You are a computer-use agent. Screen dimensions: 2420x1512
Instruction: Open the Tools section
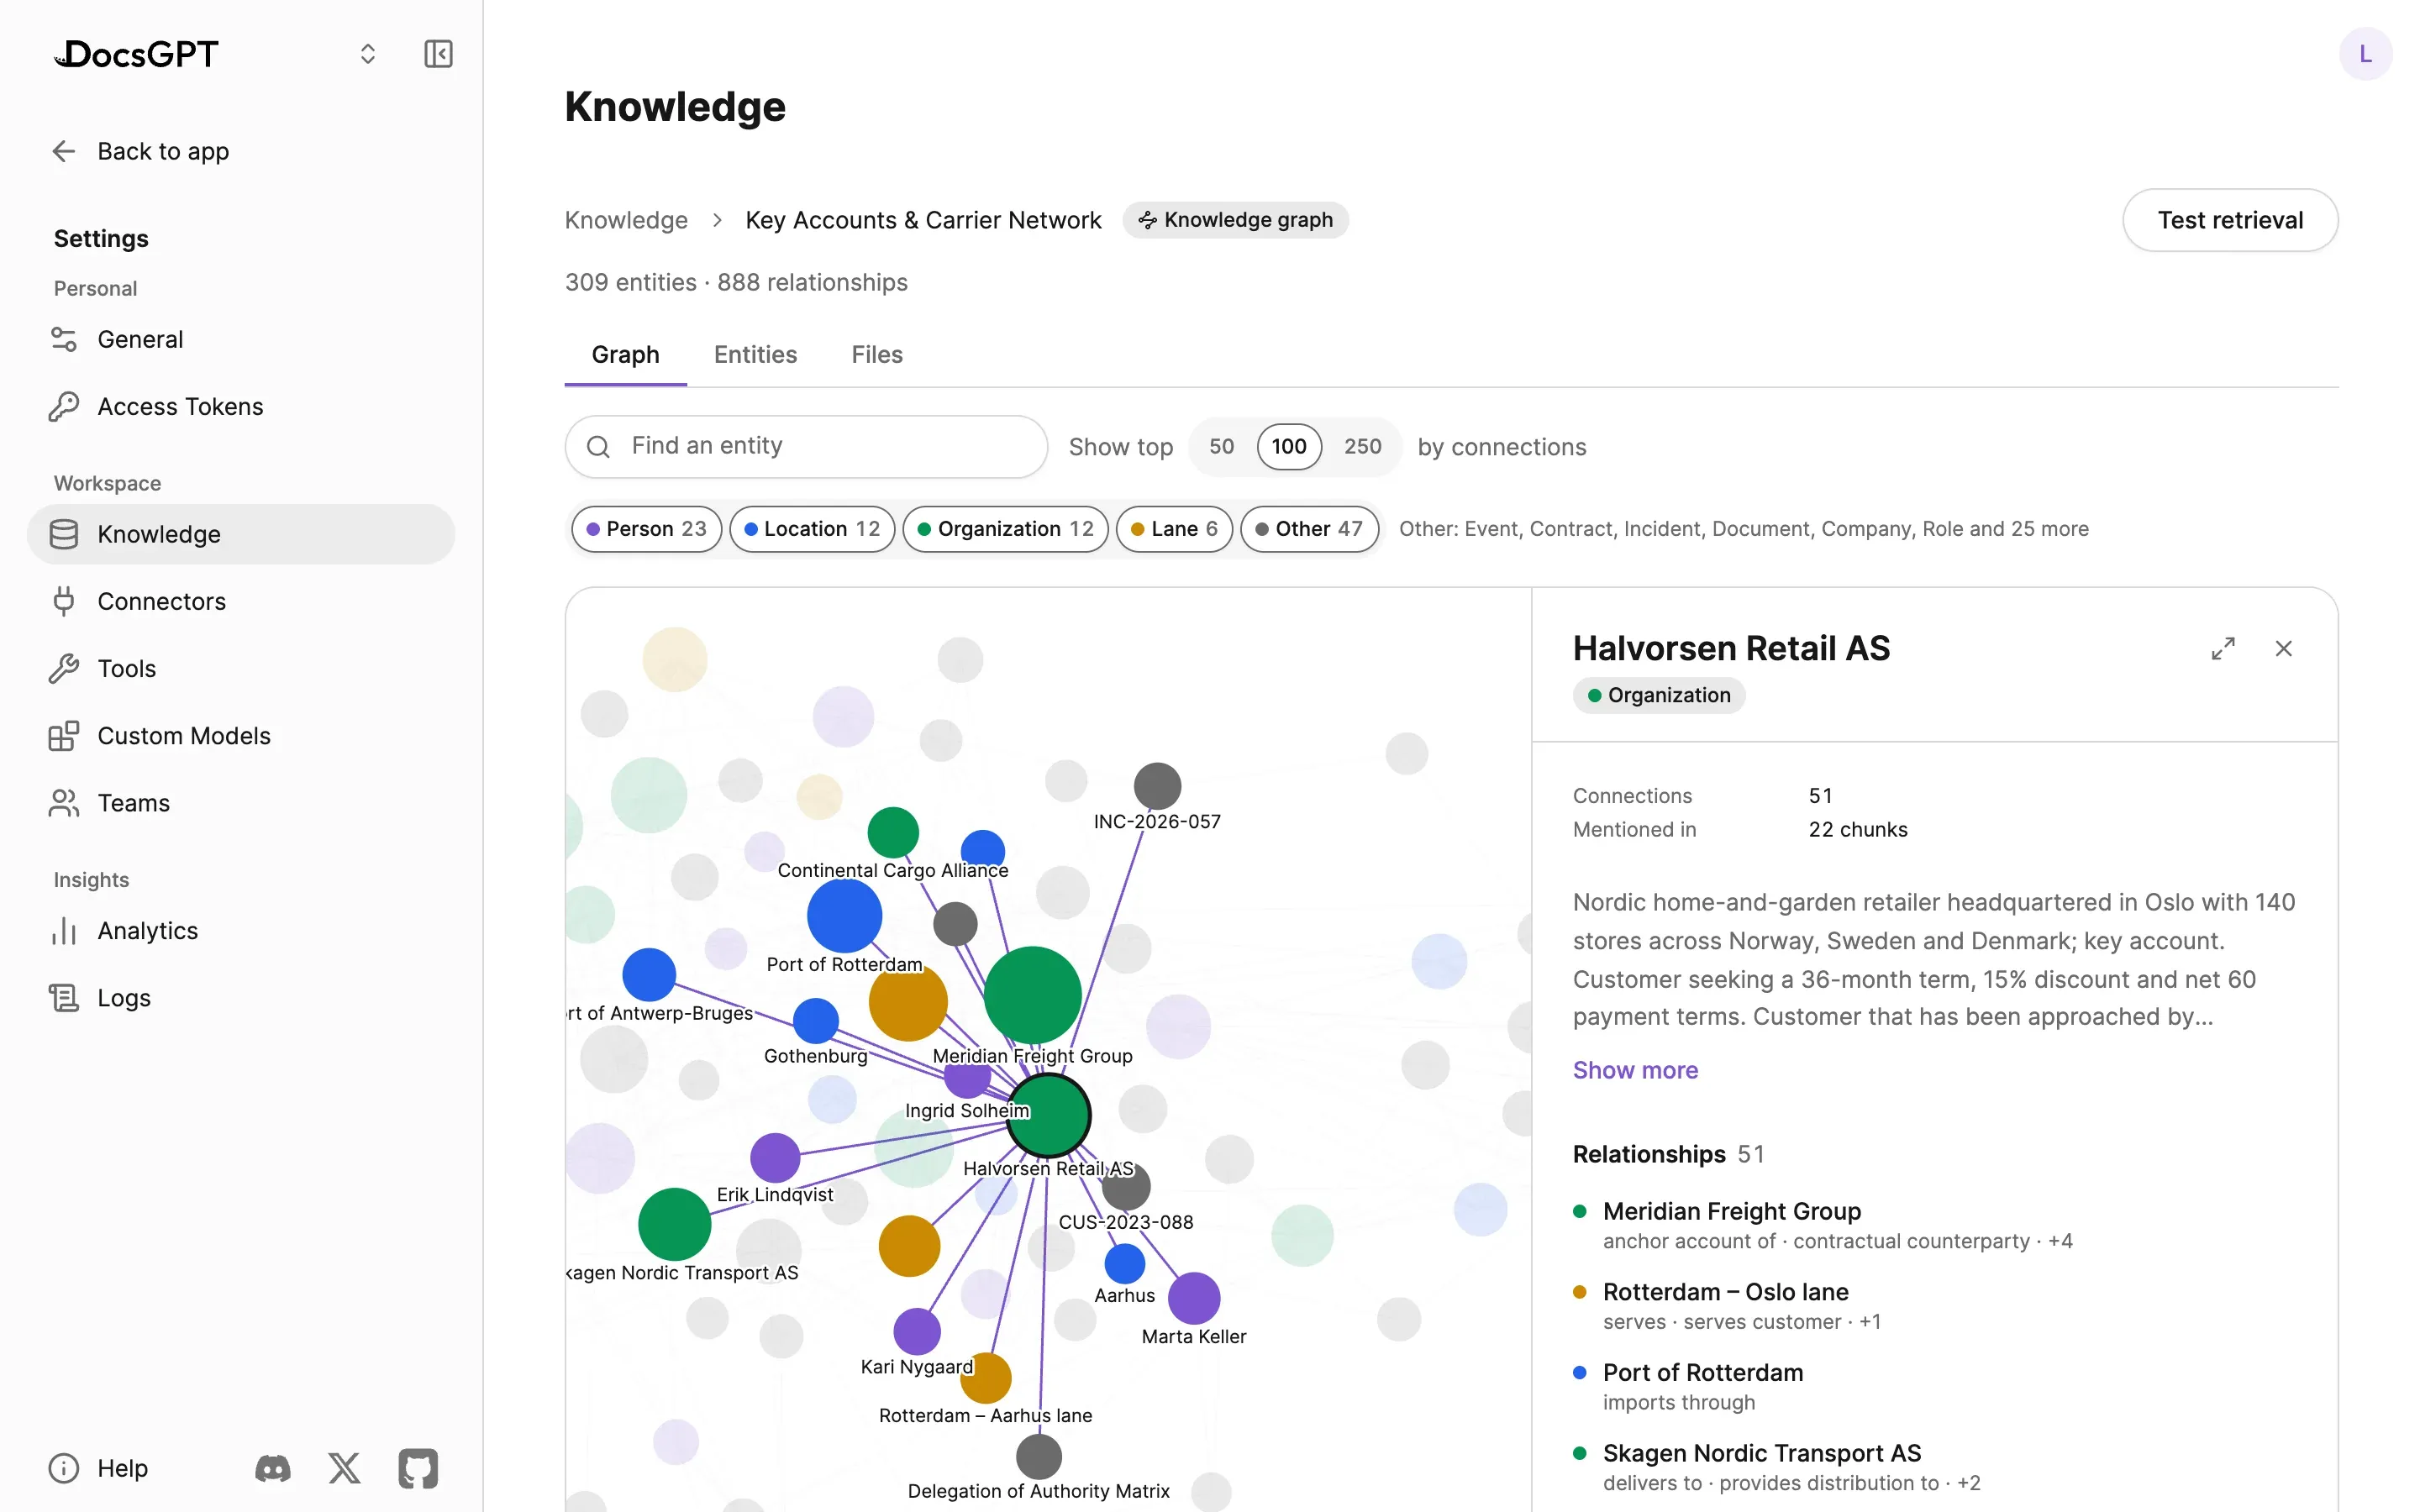click(241, 668)
